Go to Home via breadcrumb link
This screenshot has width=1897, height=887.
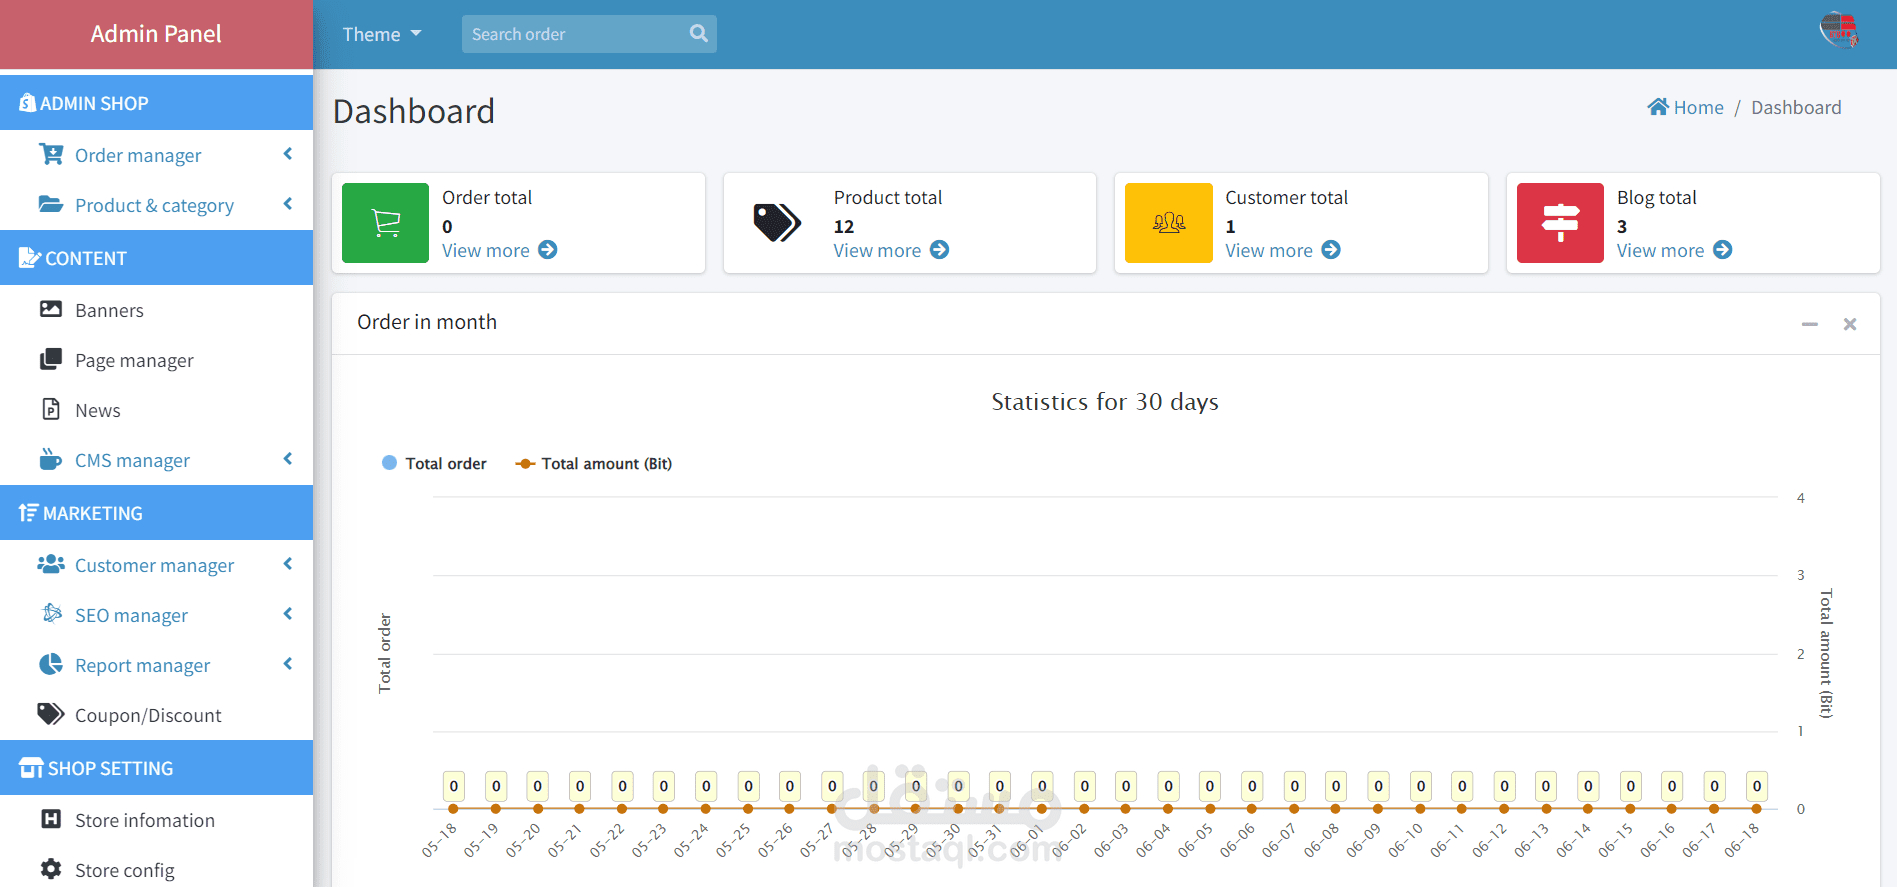pos(1686,107)
